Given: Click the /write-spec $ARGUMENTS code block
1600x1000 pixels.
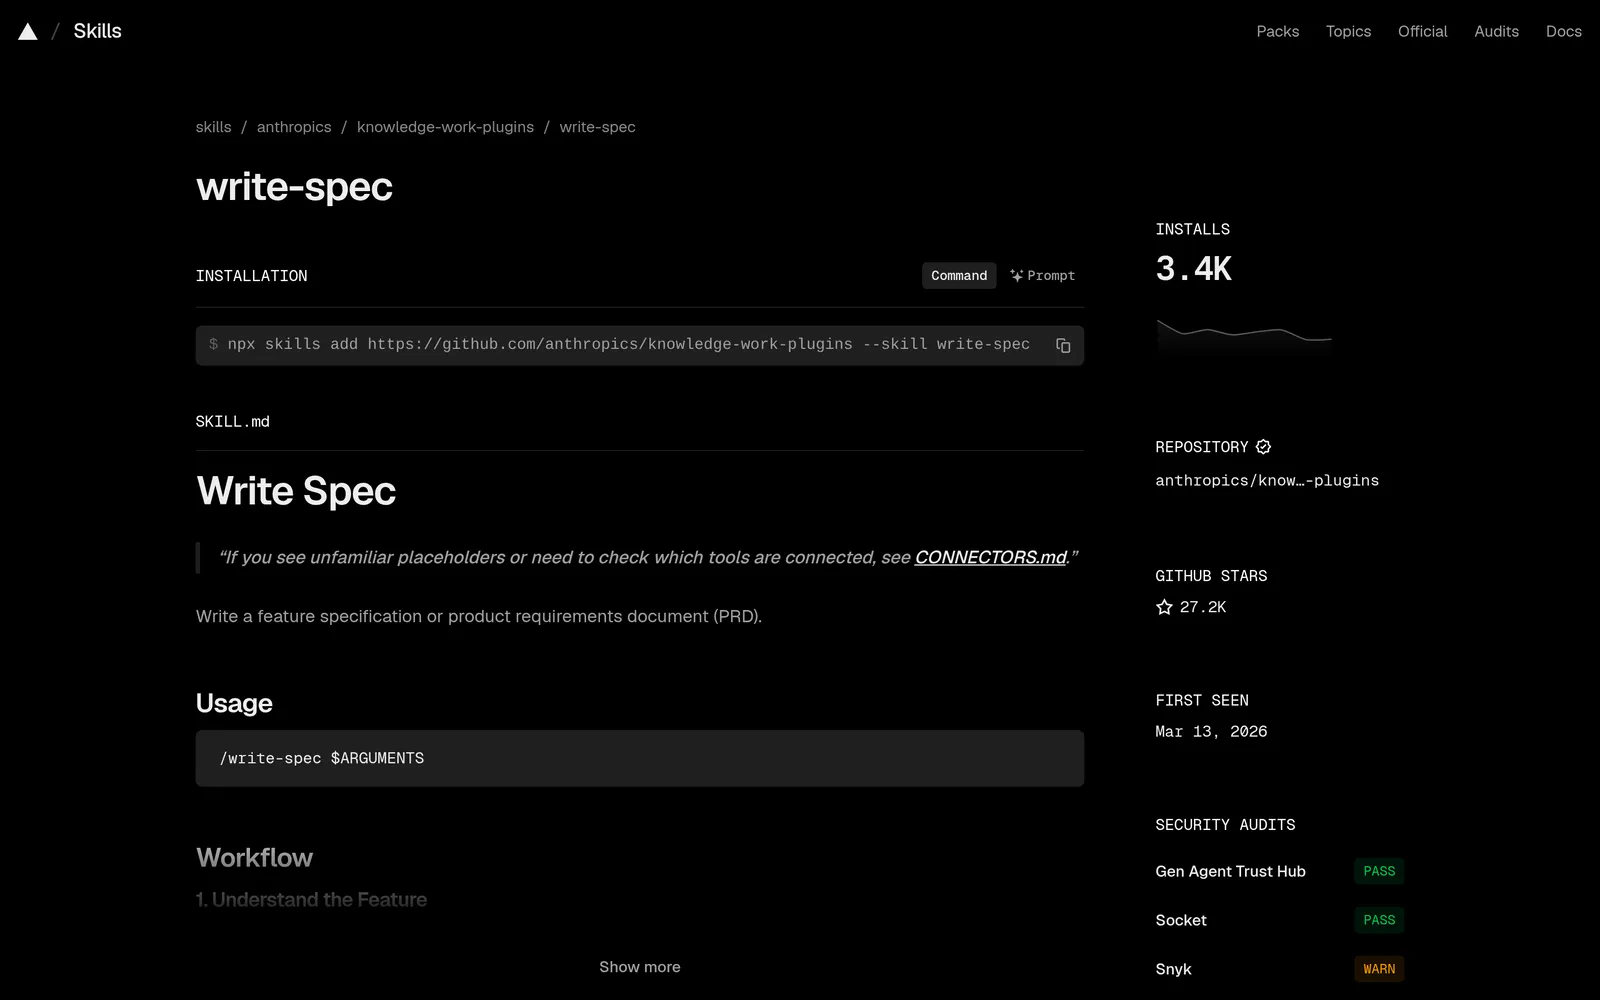Looking at the screenshot, I should click(x=640, y=758).
